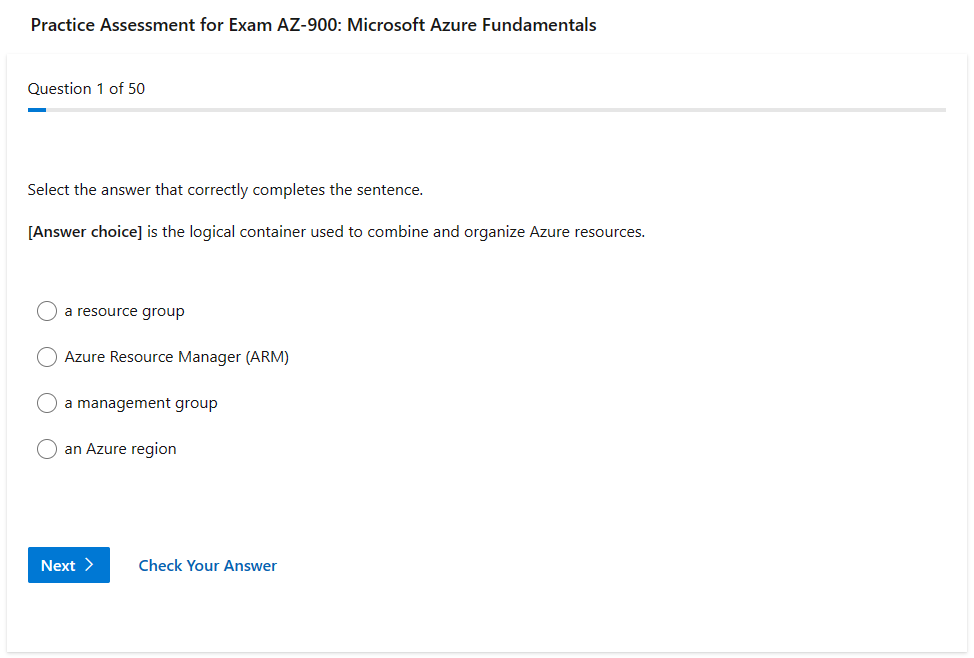Pick the 'a management group' radio circle
The height and width of the screenshot is (658, 974).
click(47, 403)
